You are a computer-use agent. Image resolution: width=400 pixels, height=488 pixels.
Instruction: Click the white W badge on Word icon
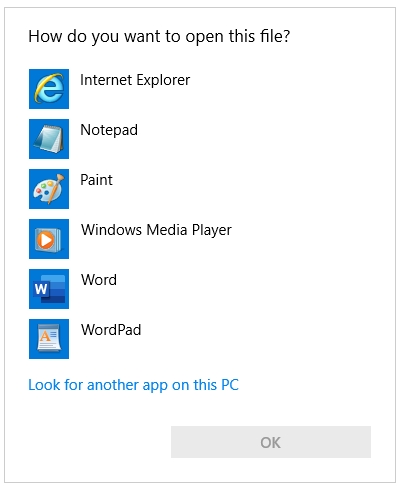tap(41, 289)
